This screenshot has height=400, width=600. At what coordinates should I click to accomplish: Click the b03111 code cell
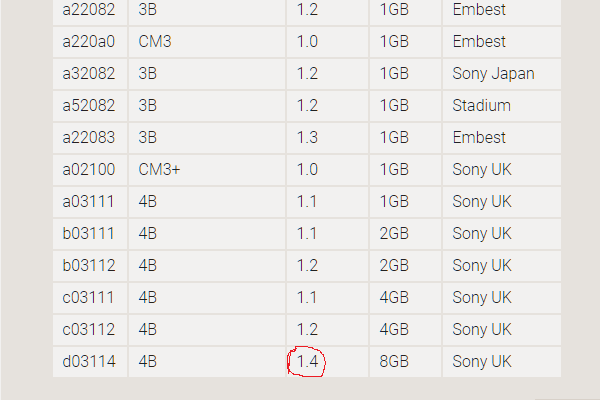88,233
